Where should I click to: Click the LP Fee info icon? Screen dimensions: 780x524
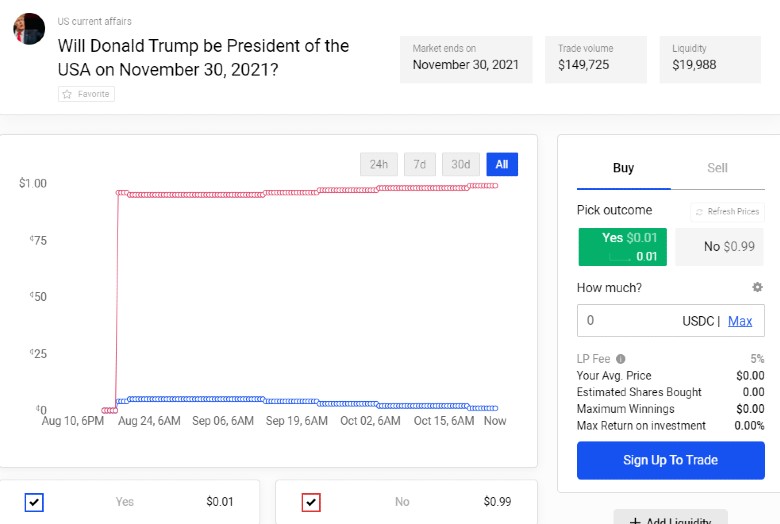[x=621, y=359]
